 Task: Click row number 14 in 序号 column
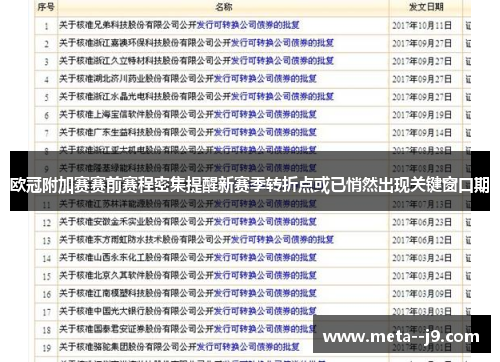click(x=46, y=259)
